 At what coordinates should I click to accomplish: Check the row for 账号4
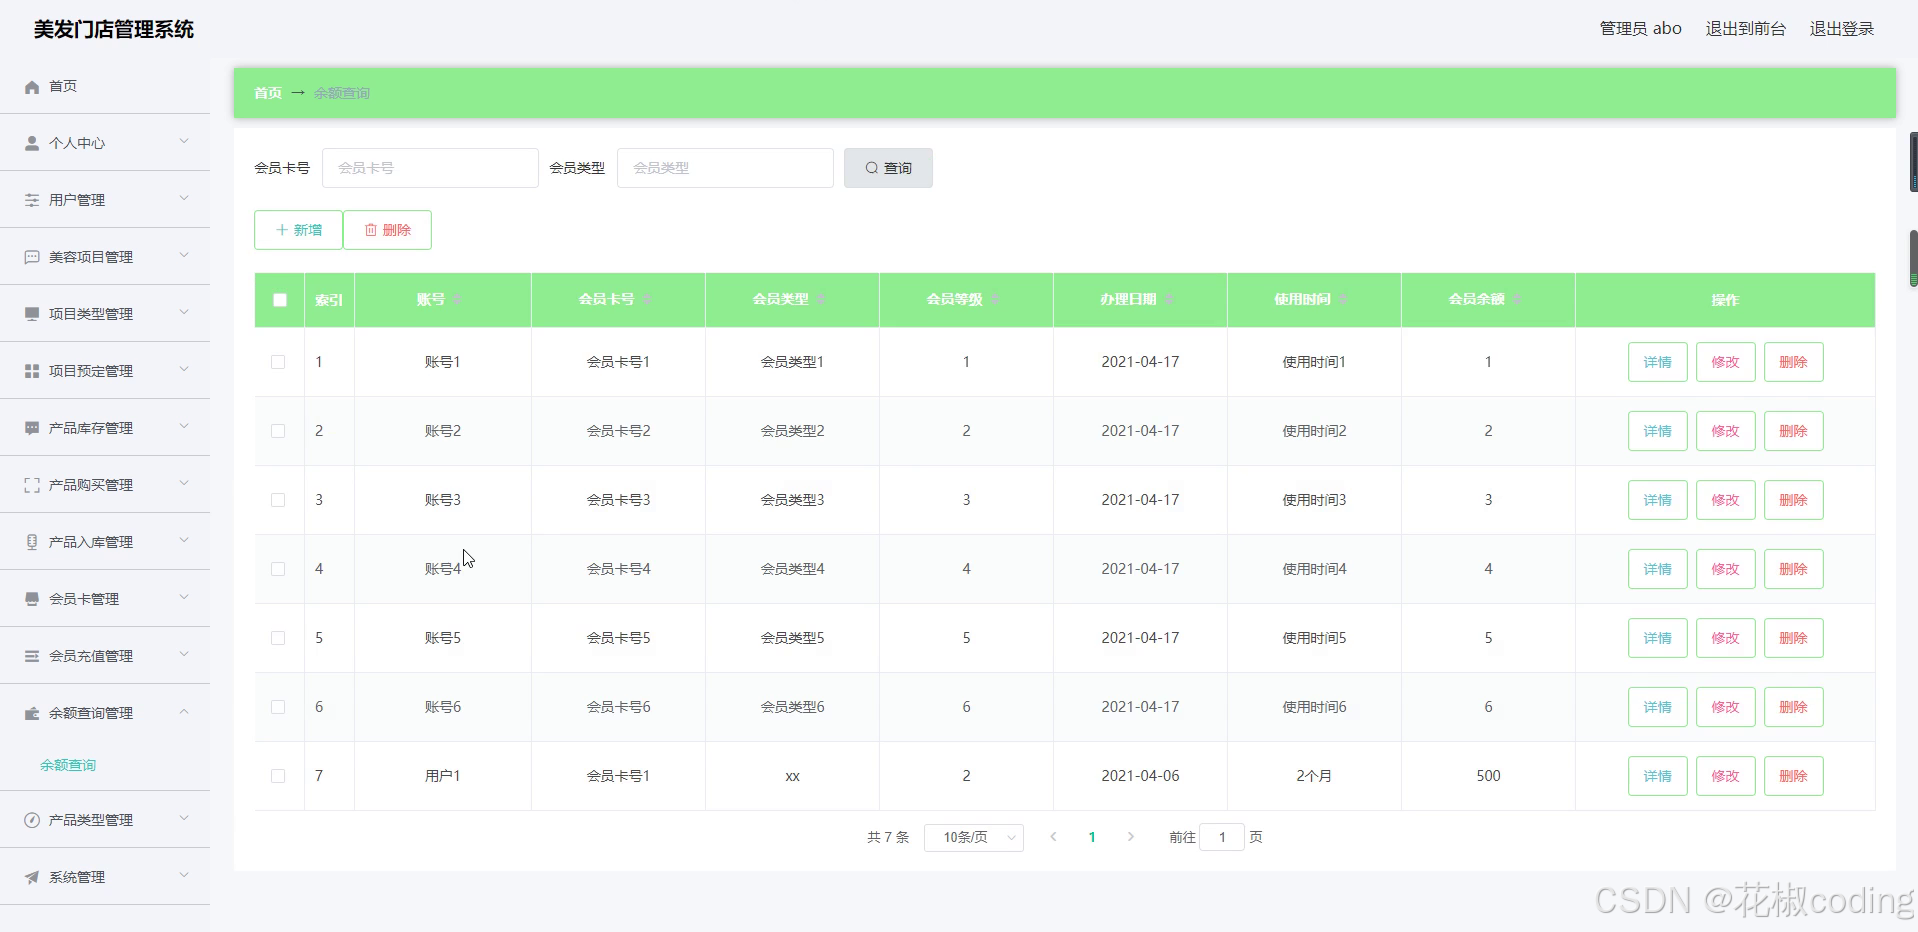278,569
